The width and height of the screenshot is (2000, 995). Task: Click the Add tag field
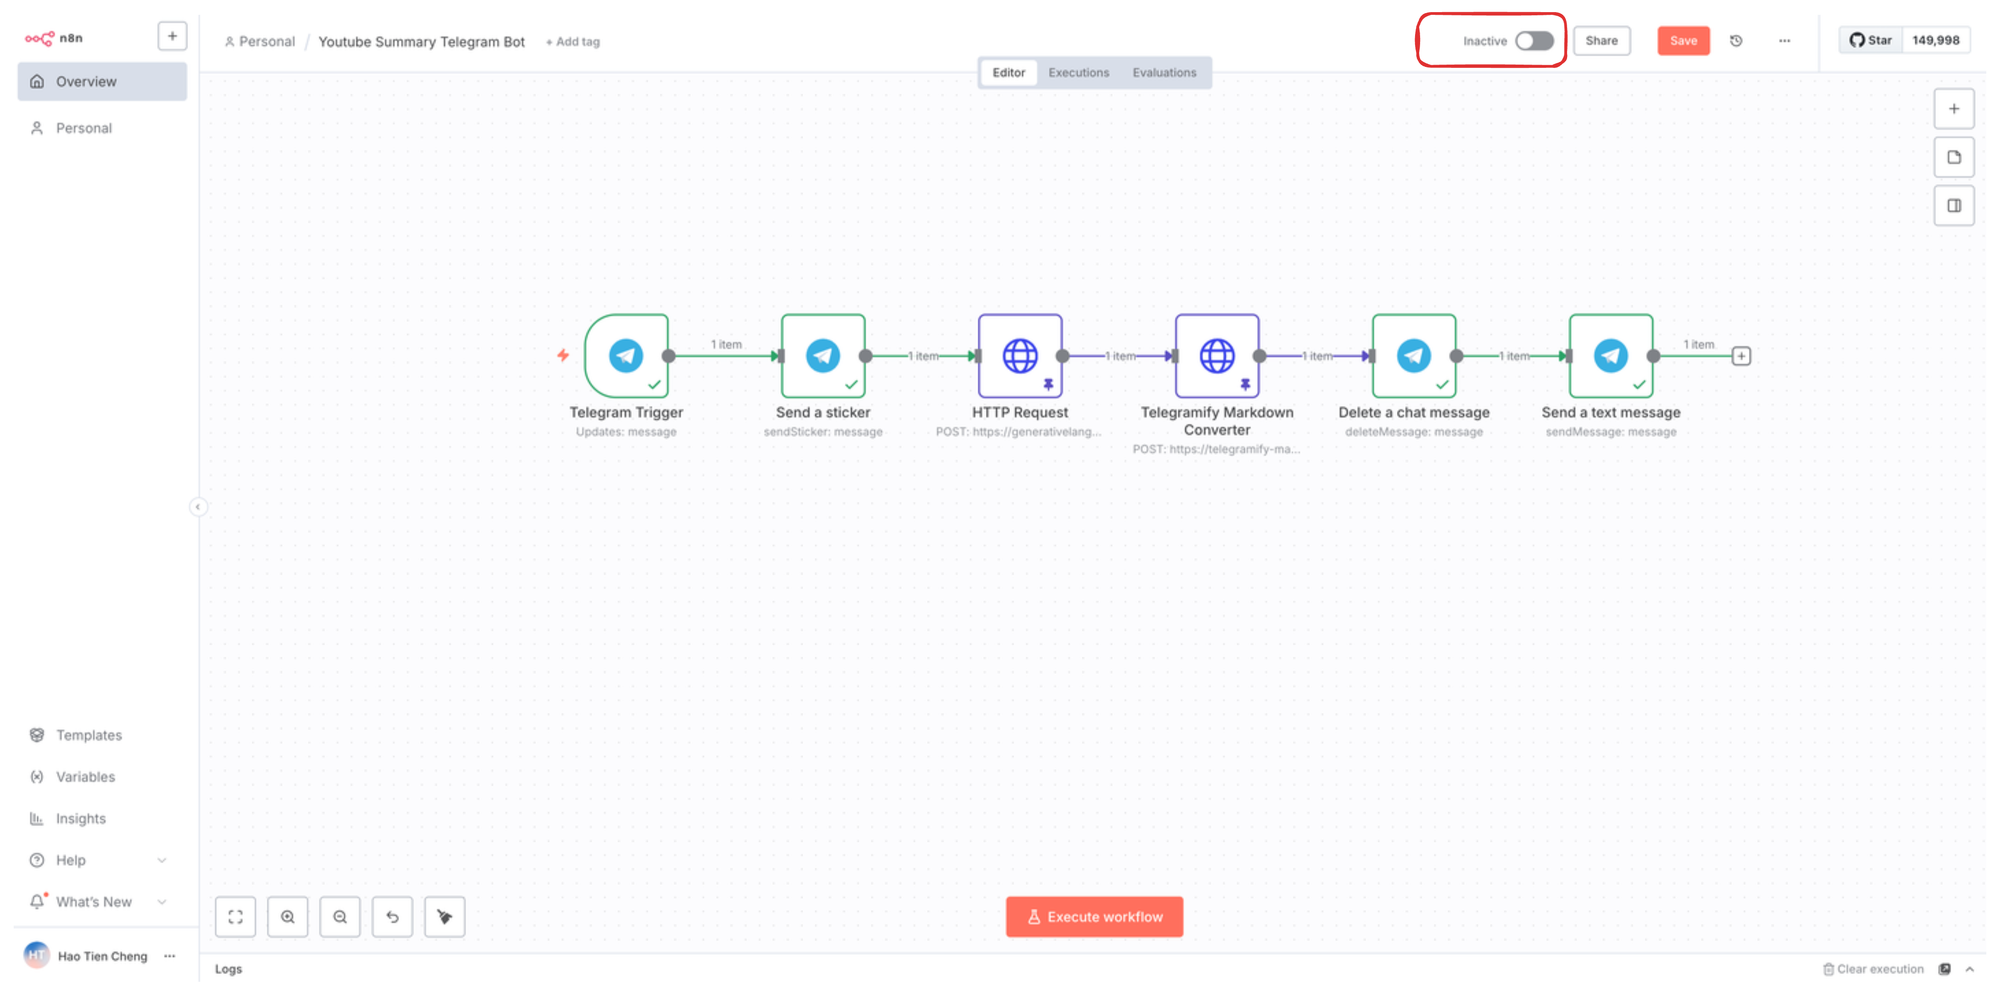[573, 42]
